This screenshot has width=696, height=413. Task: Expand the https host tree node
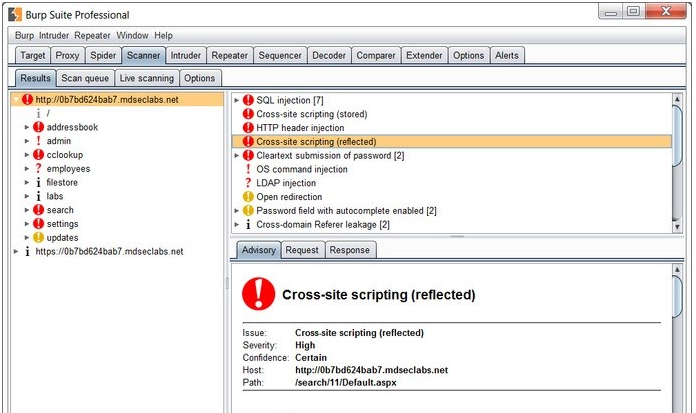pyautogui.click(x=16, y=251)
